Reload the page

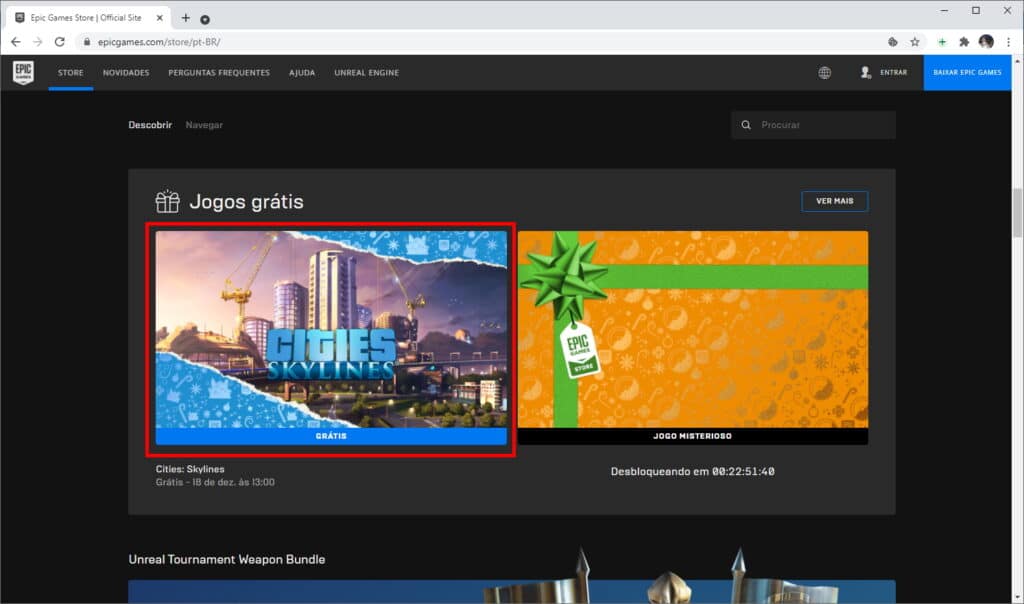(x=59, y=42)
